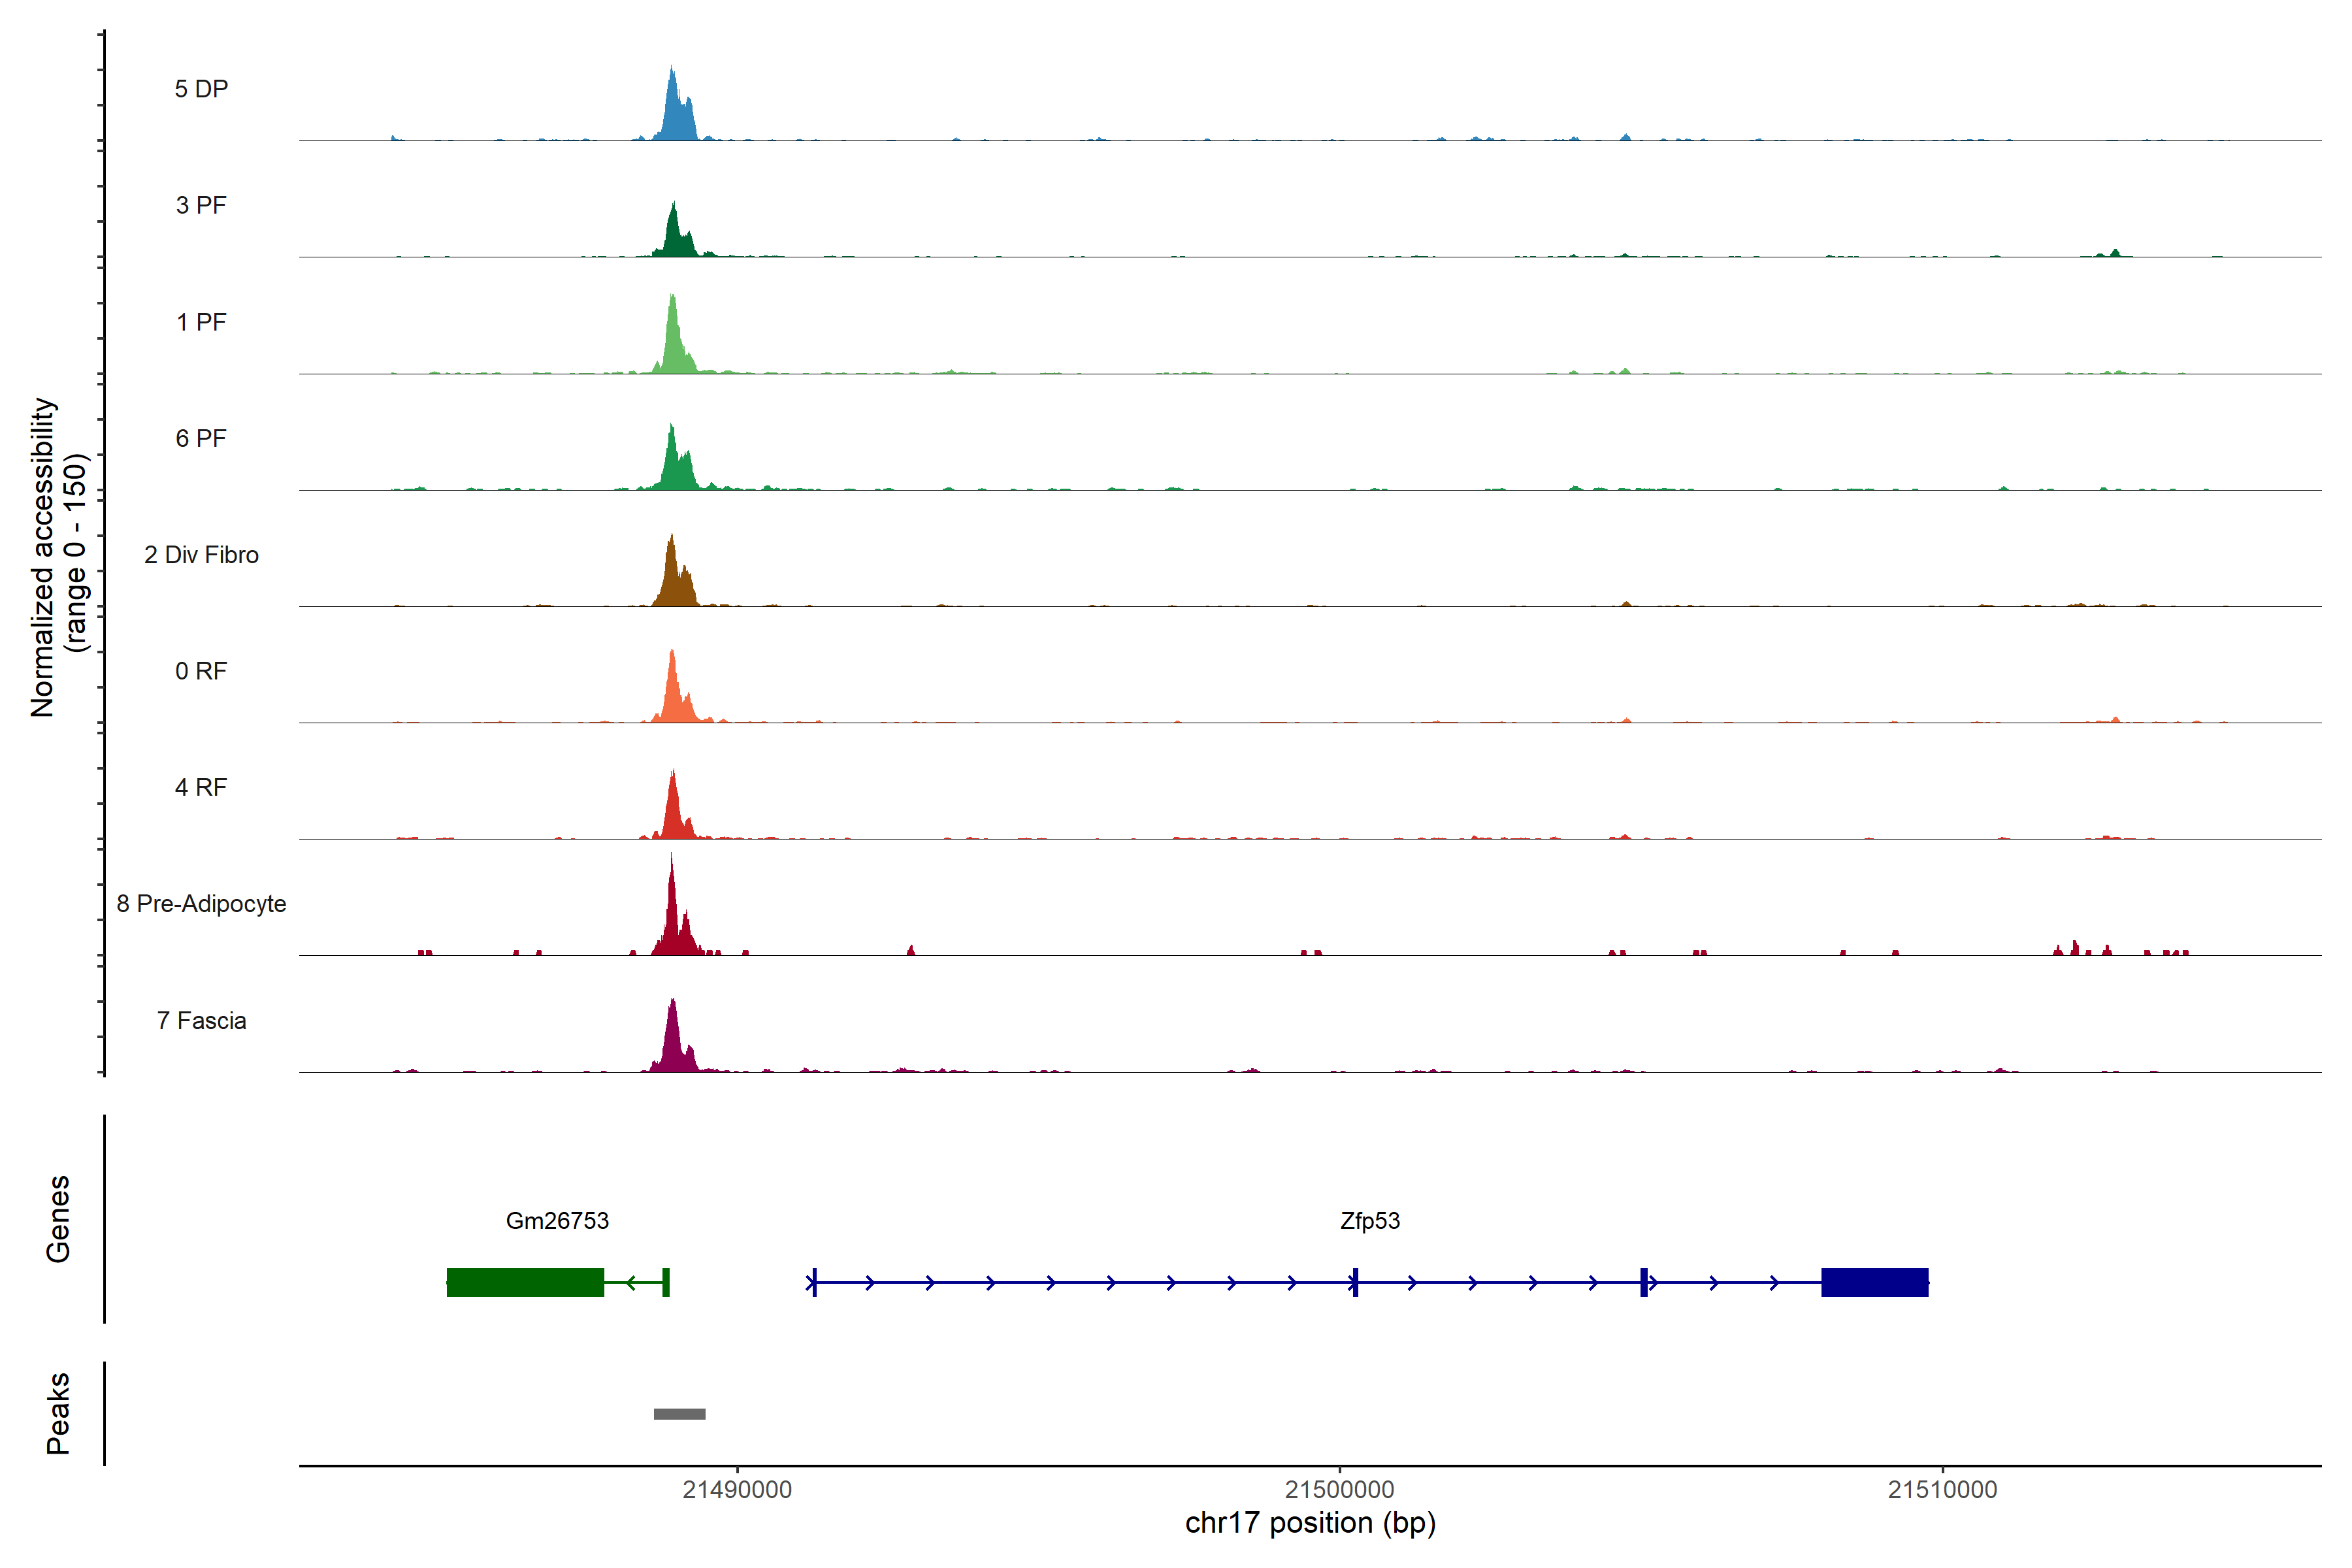
Task: Click the 8 Pre-Adipocyte track label
Action: pyautogui.click(x=201, y=904)
